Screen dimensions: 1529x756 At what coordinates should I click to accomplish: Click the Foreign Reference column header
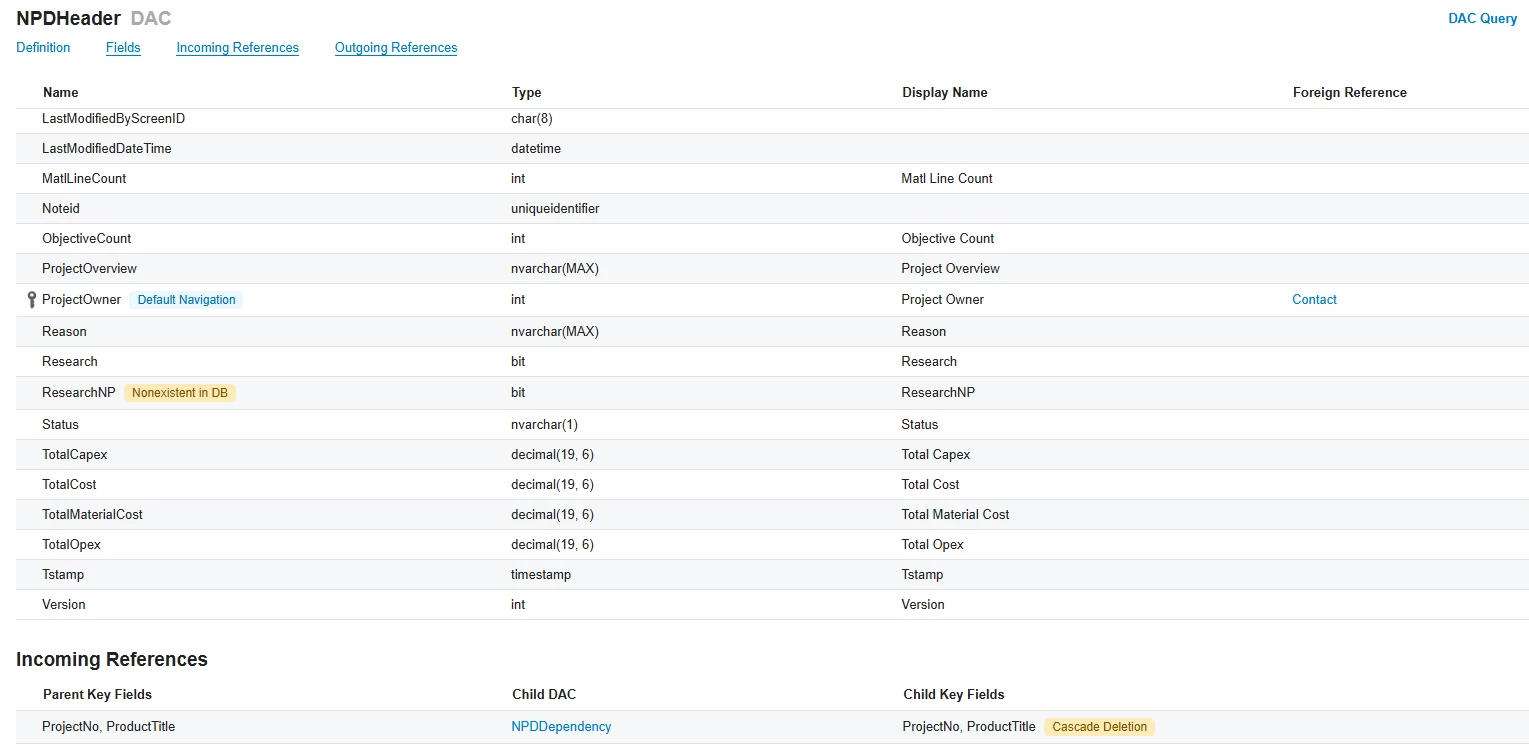1349,92
